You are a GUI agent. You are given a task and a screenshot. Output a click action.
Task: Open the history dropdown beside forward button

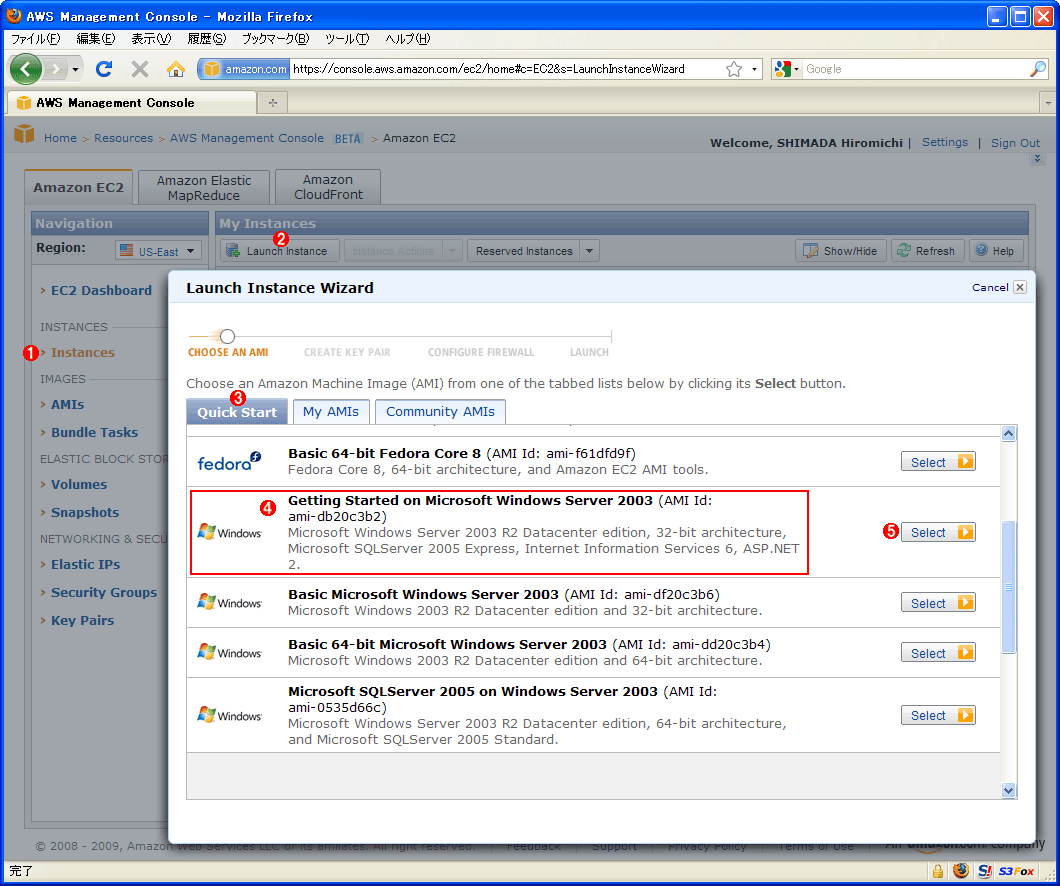tap(76, 69)
